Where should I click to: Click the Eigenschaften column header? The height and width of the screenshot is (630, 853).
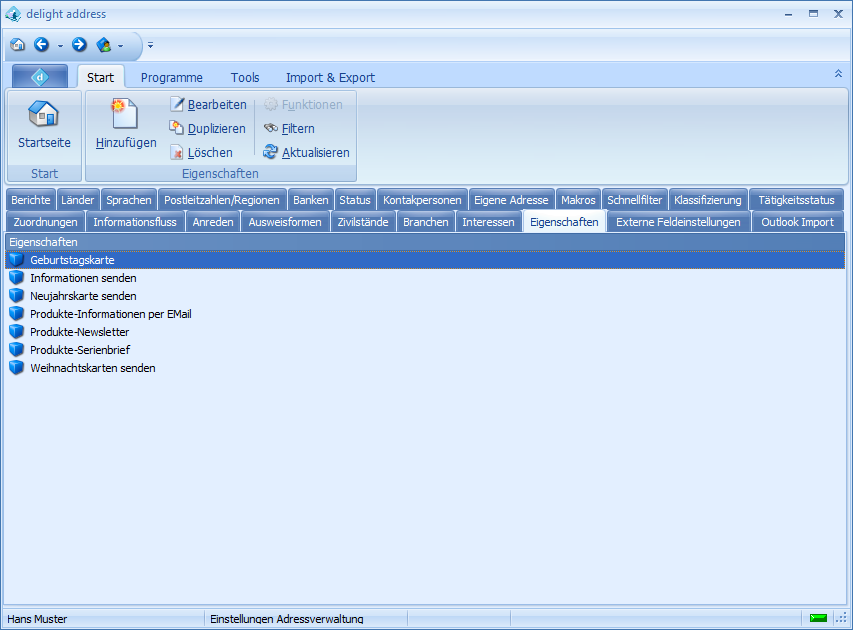click(44, 242)
